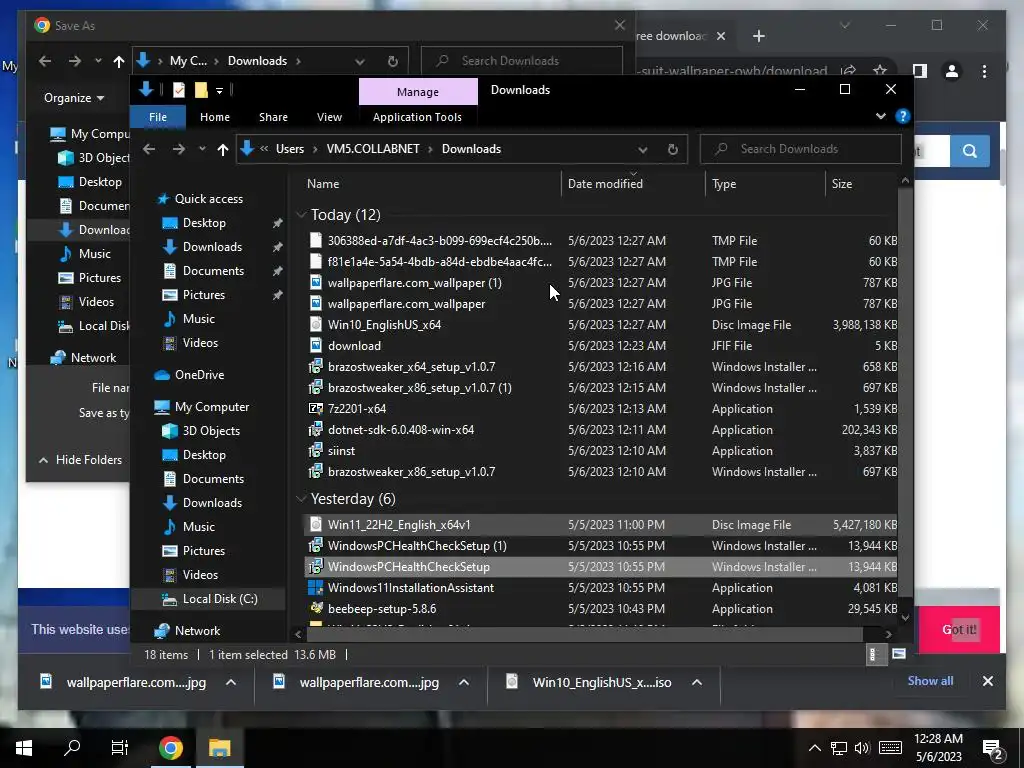The image size is (1024, 768).
Task: Click the Forward arrow in Downloads explorer window
Action: 178,149
